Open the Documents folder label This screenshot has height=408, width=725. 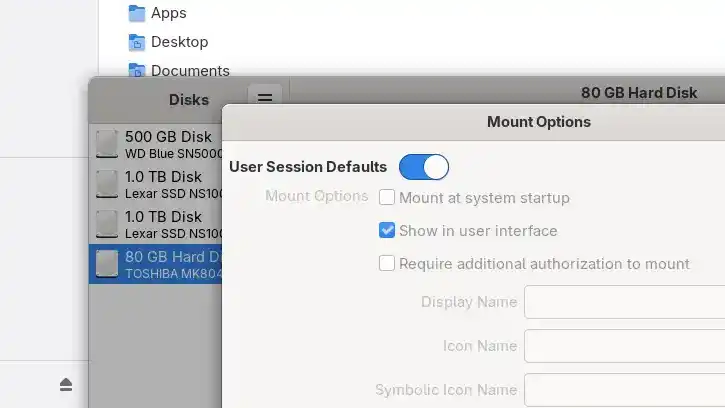[x=190, y=70]
